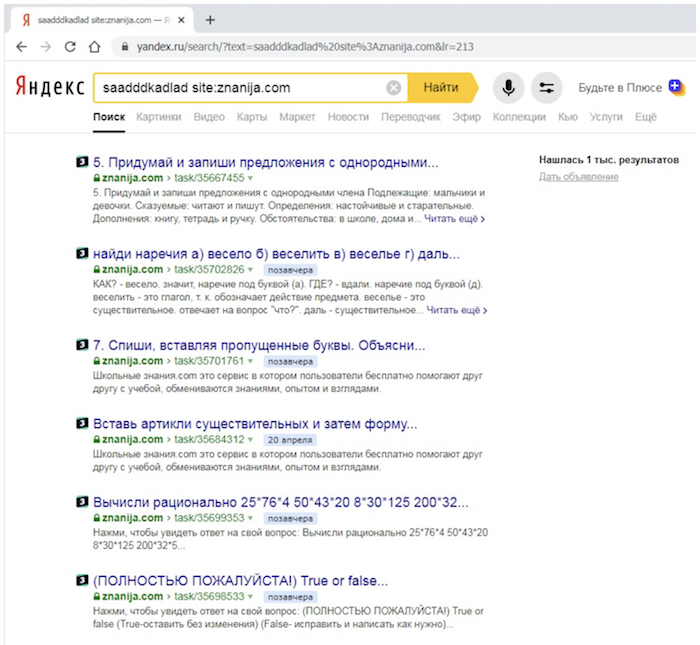Reload the page with the refresh icon

point(70,46)
